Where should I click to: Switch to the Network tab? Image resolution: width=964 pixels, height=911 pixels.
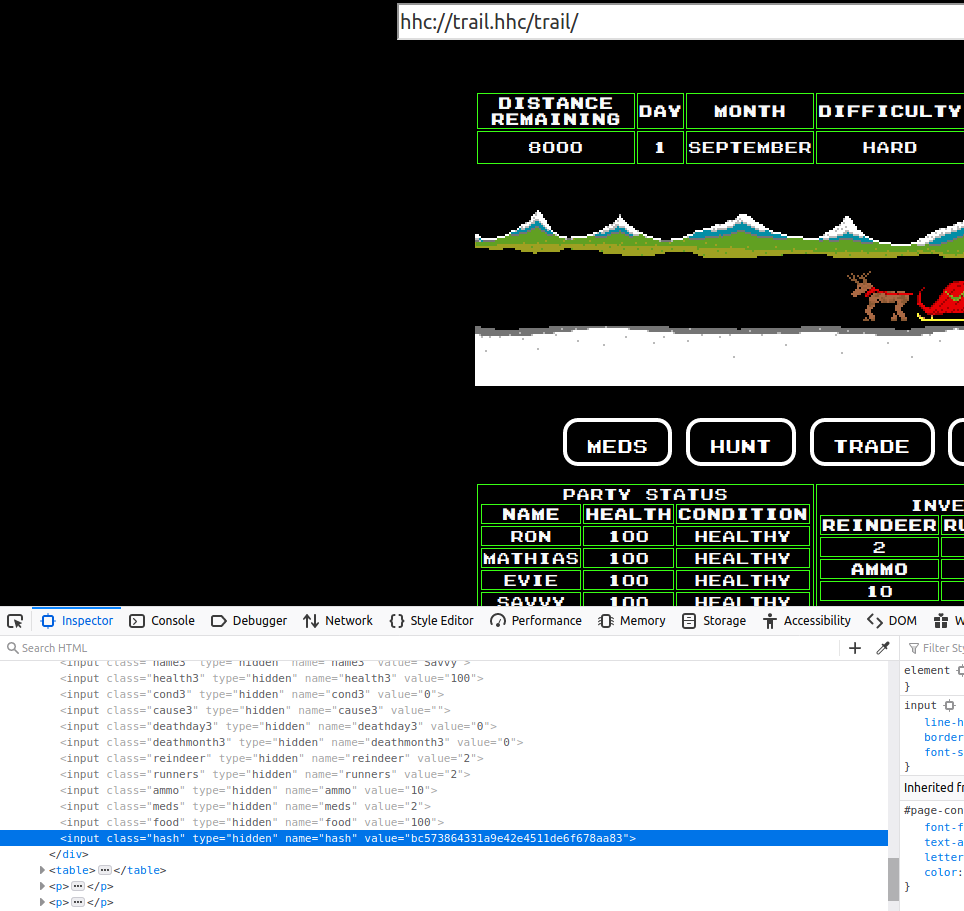coord(338,621)
